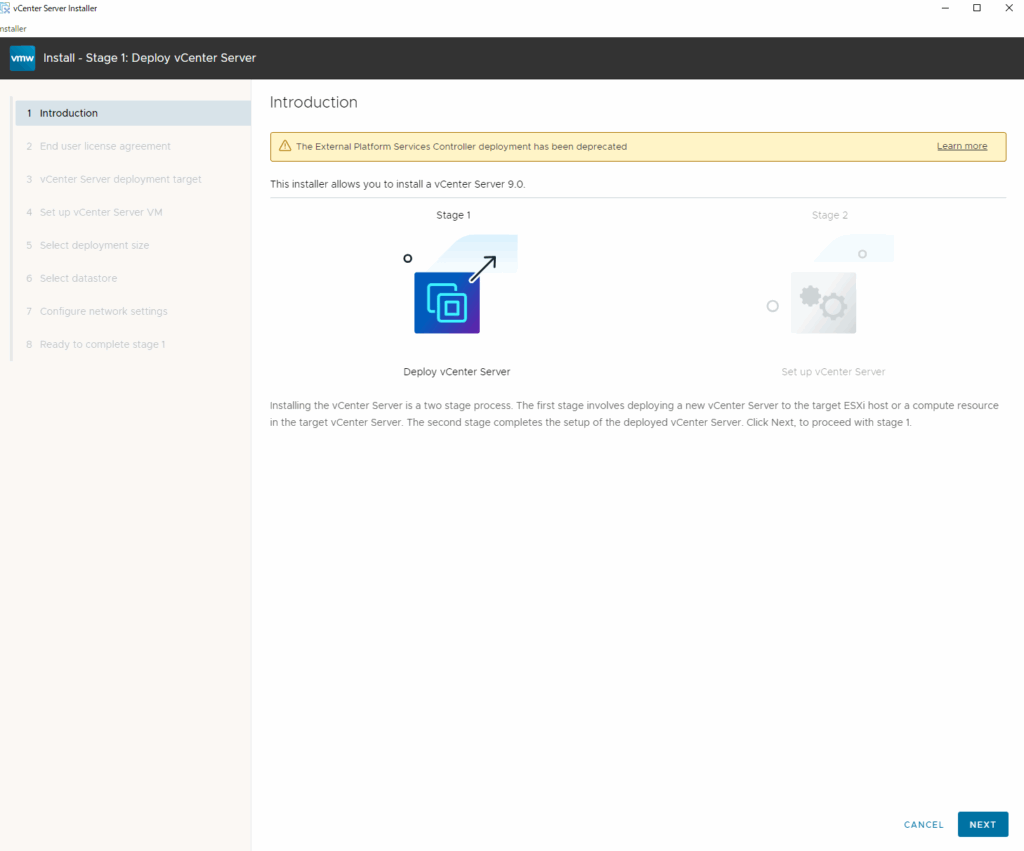
Task: Go to vCenter Server deployment target step
Action: coord(120,179)
